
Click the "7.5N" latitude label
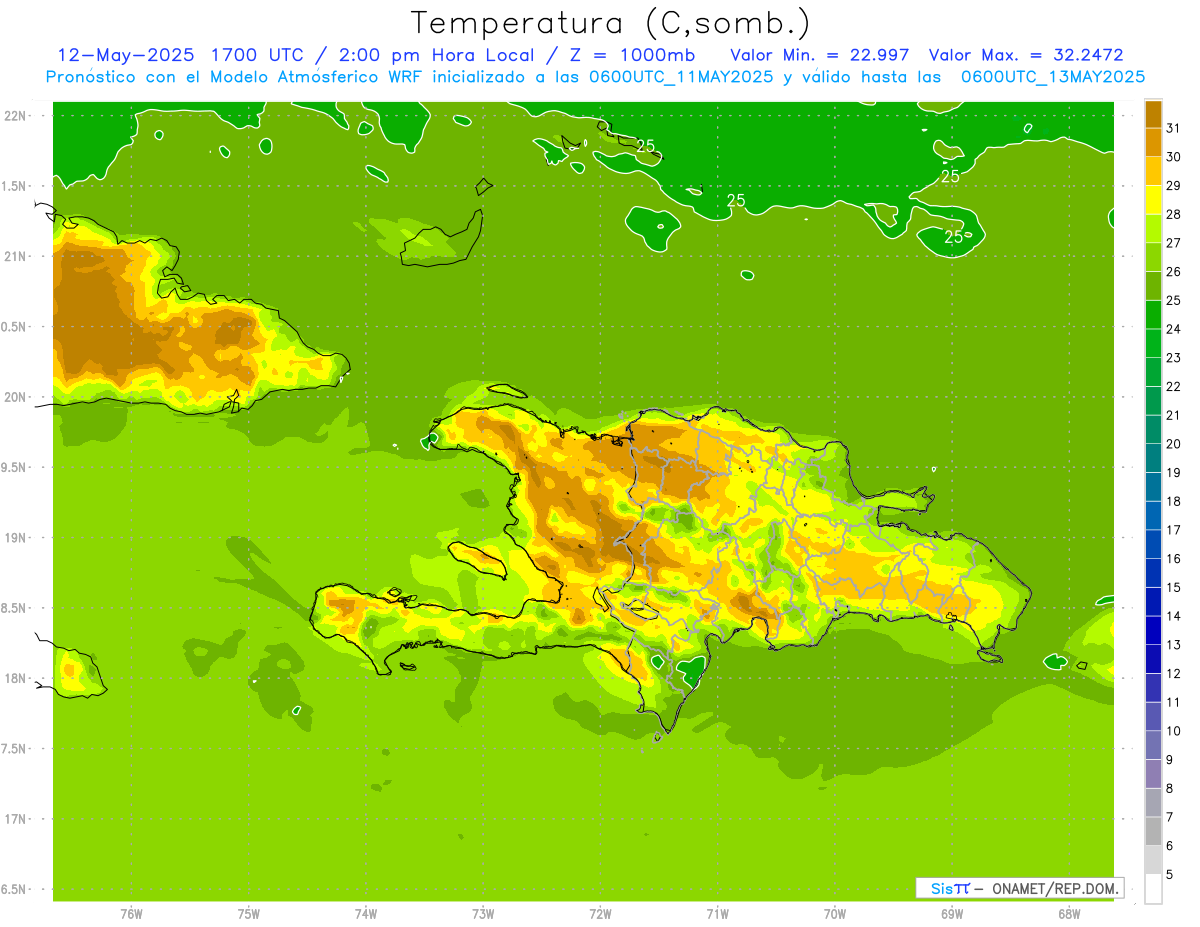[15, 748]
